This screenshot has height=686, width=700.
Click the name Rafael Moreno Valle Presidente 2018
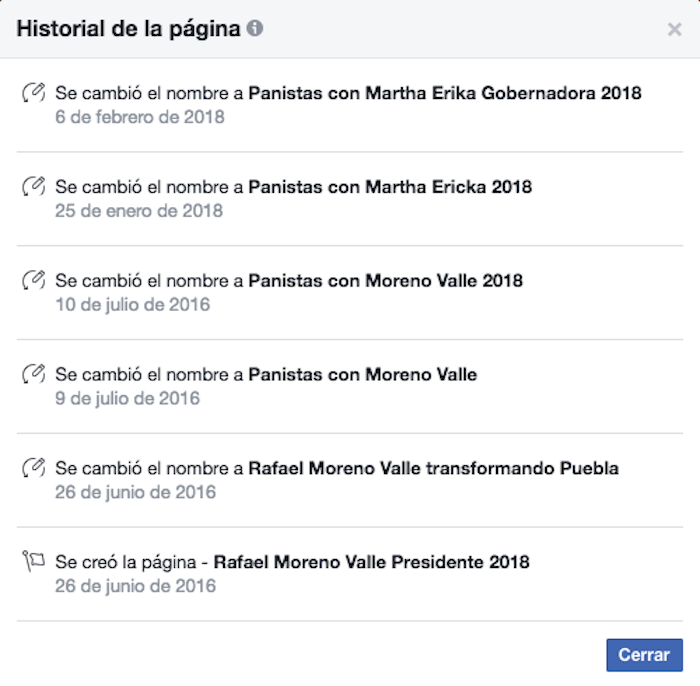tap(372, 562)
